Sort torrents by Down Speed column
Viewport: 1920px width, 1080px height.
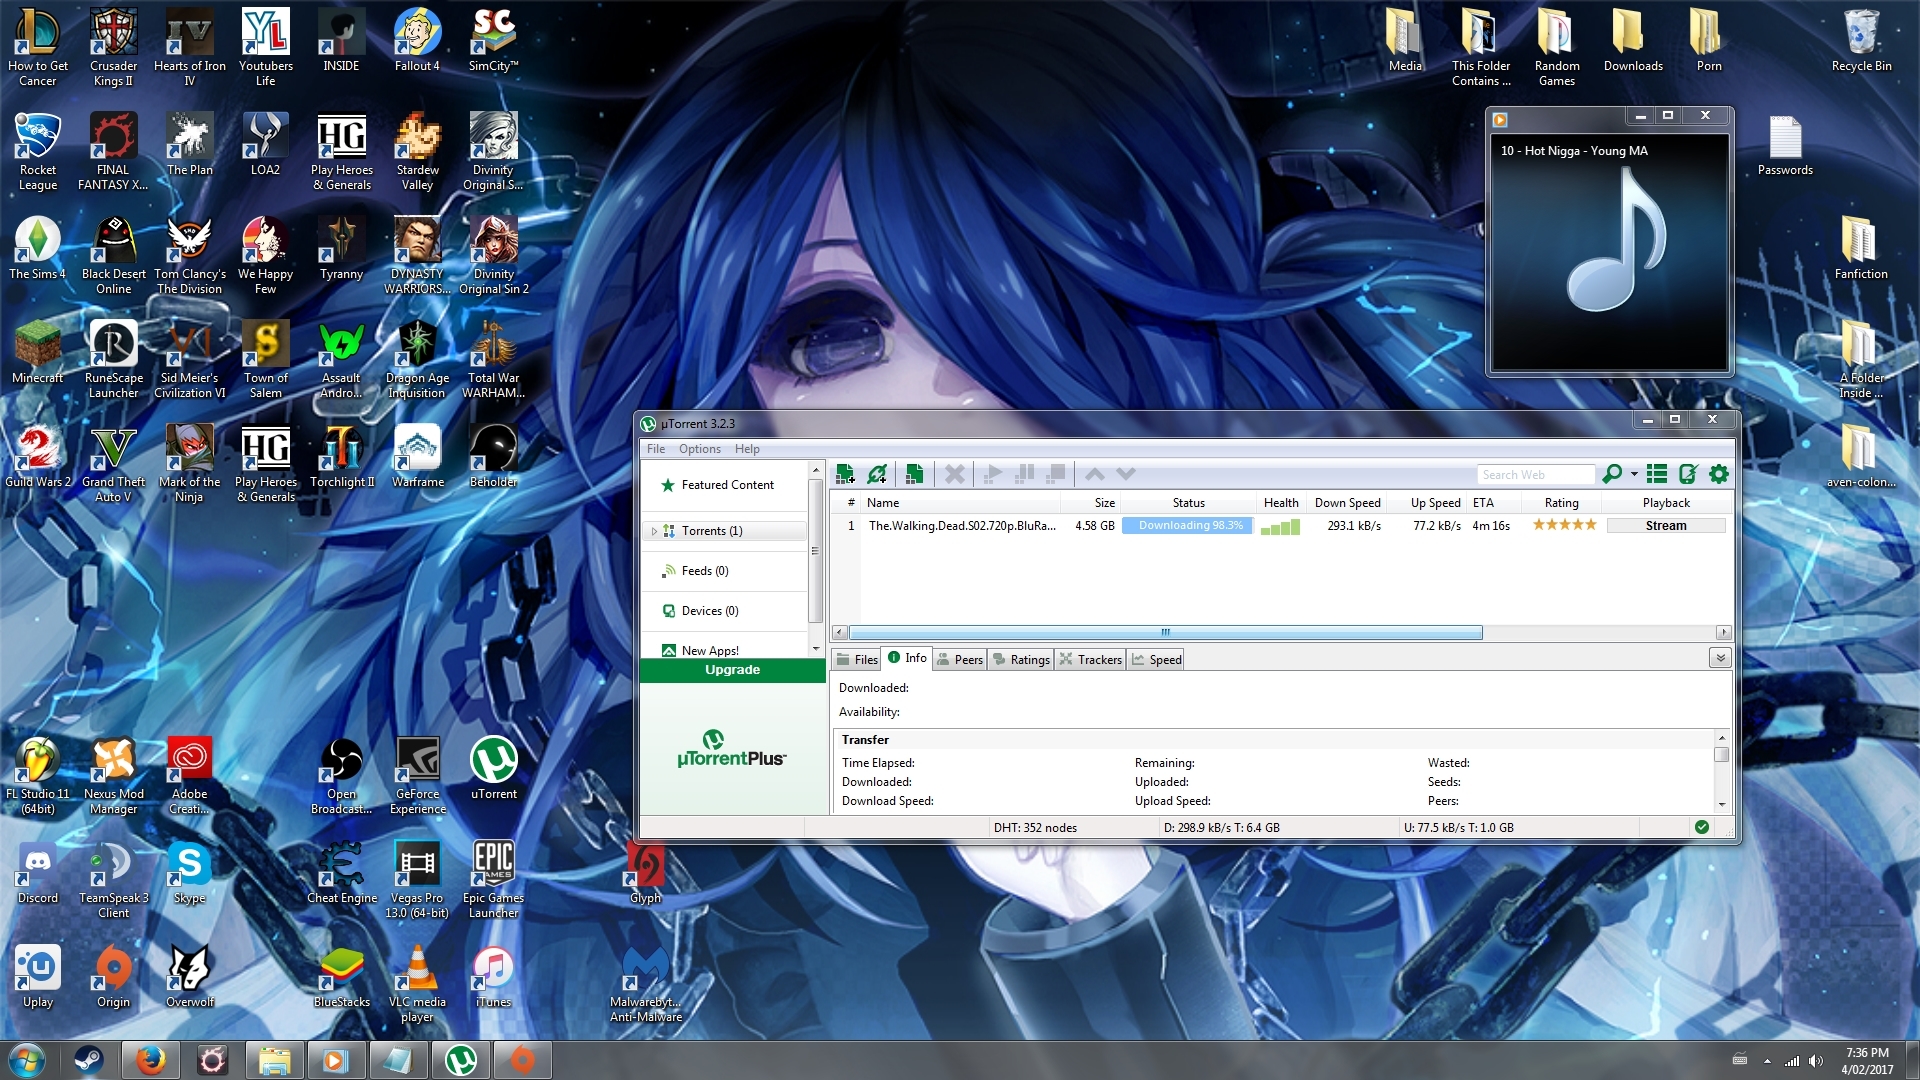coord(1347,503)
